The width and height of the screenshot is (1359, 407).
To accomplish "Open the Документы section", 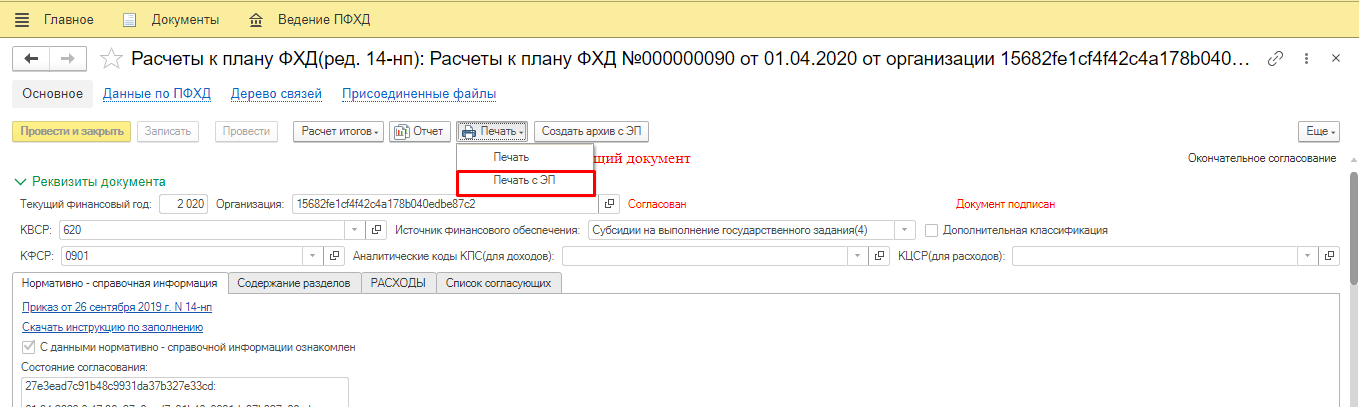I will [x=170, y=19].
